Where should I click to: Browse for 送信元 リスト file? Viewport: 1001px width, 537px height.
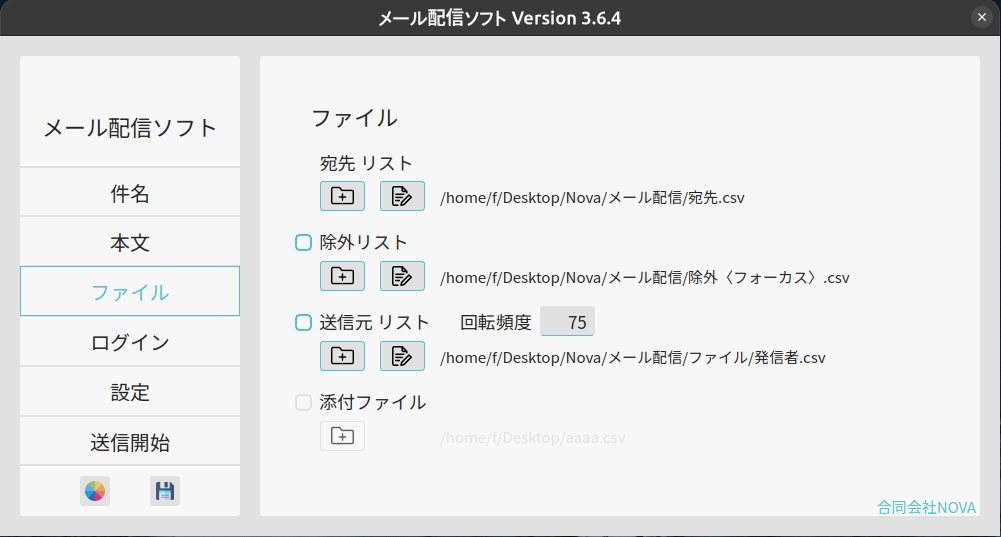click(x=342, y=356)
